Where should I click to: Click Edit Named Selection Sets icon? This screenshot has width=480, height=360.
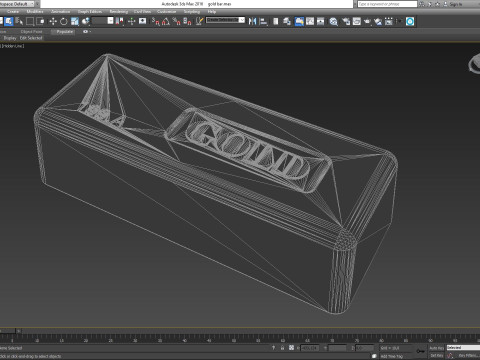(199, 21)
